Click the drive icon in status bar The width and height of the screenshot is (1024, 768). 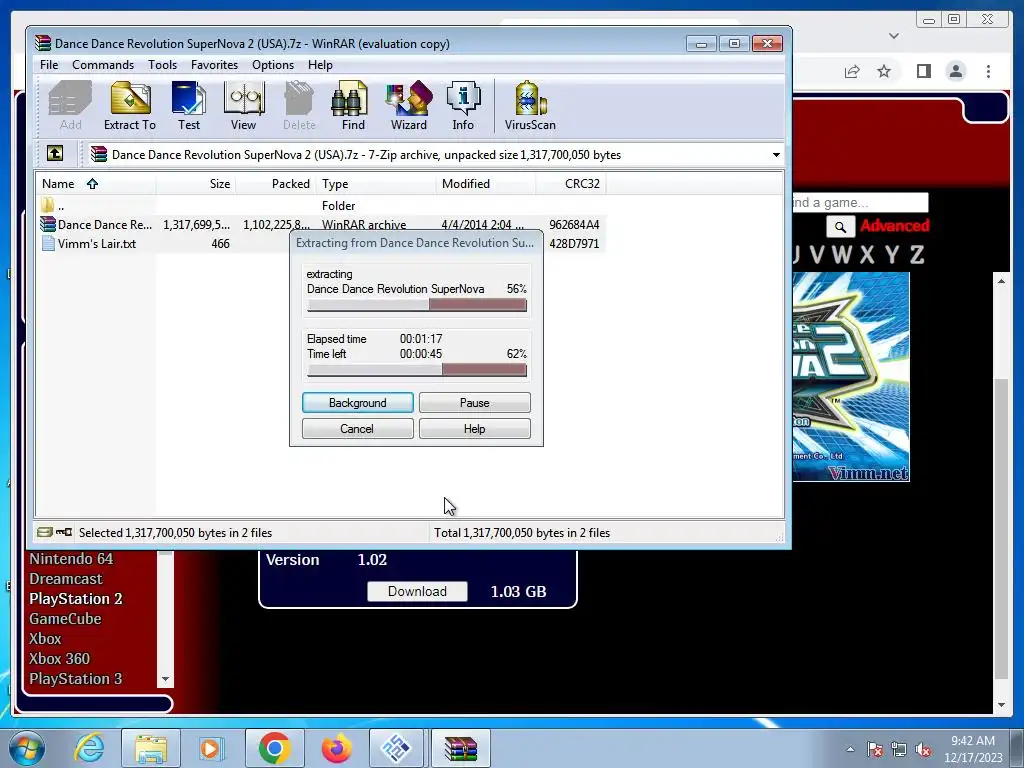pyautogui.click(x=44, y=532)
